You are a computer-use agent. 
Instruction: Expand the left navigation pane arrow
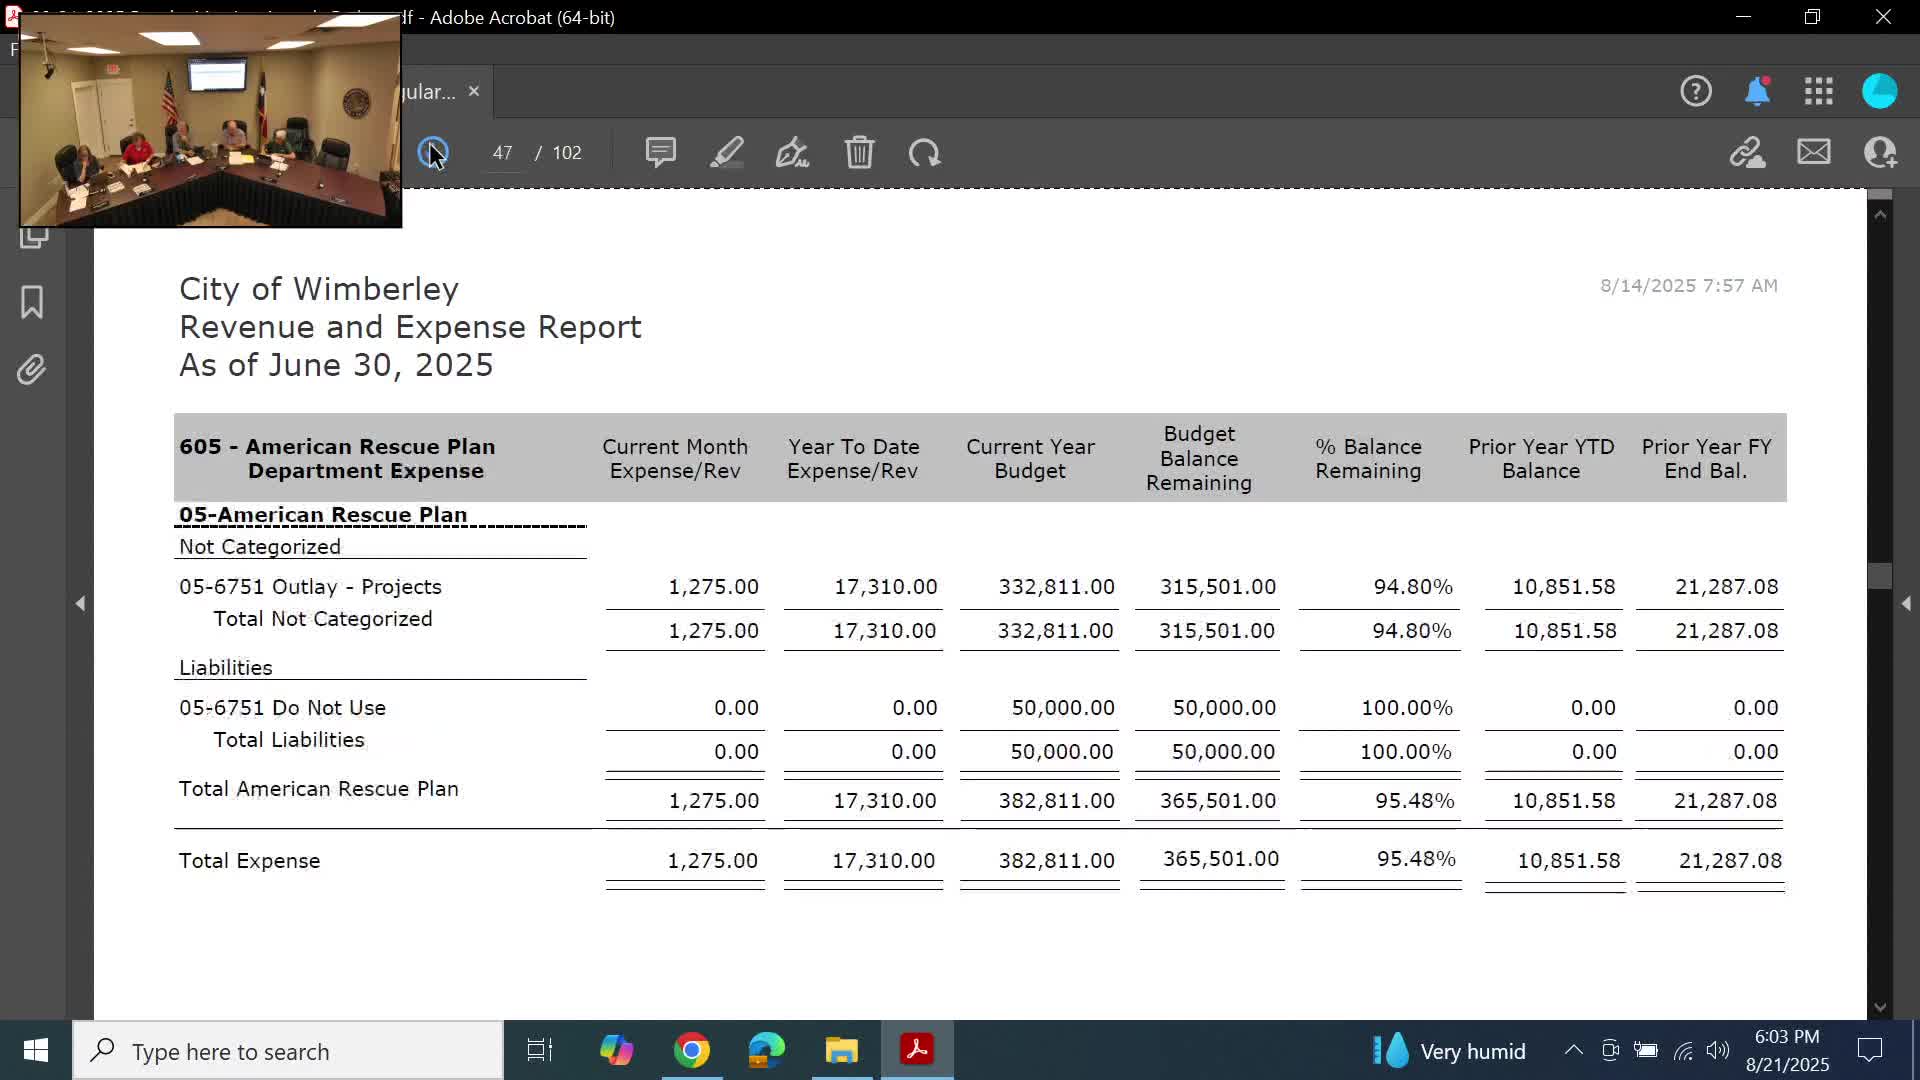80,603
